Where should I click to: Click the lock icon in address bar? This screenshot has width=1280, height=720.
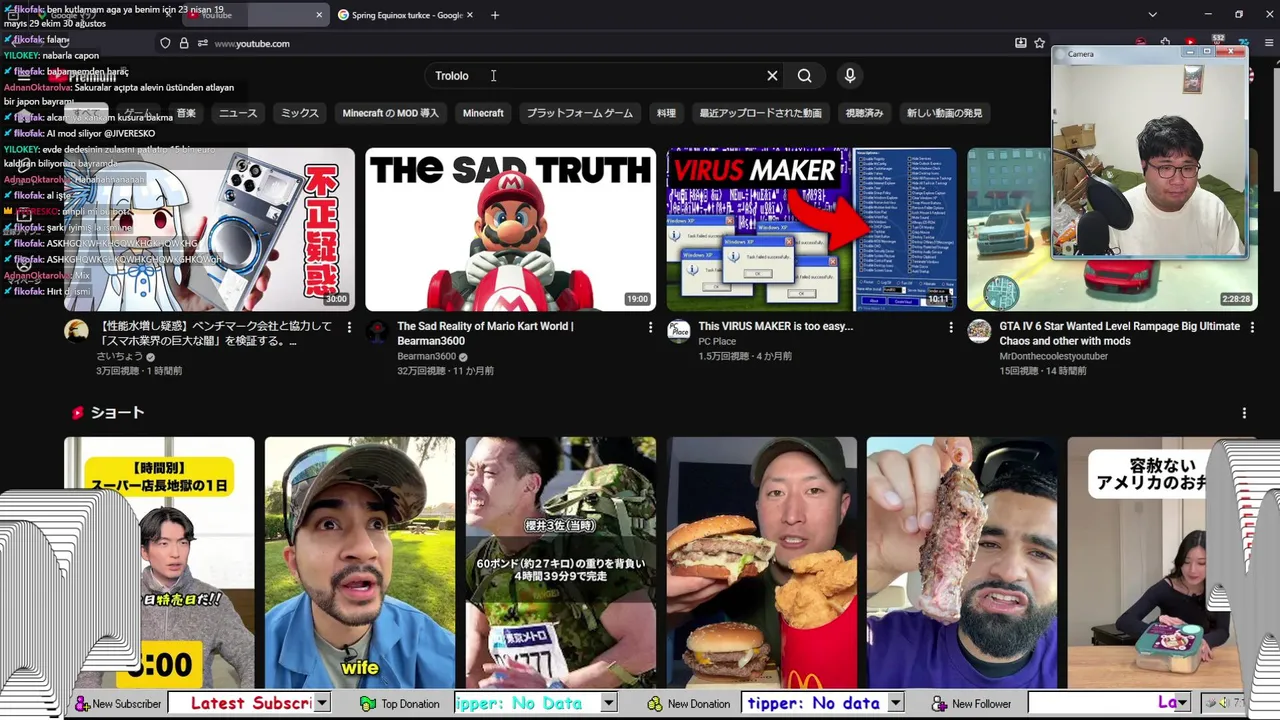pyautogui.click(x=184, y=43)
